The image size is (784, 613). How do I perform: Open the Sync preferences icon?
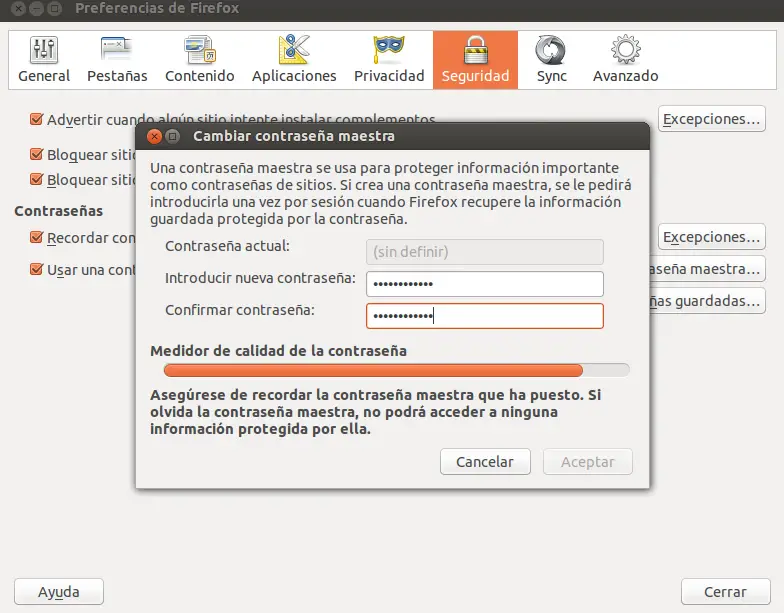pyautogui.click(x=550, y=50)
